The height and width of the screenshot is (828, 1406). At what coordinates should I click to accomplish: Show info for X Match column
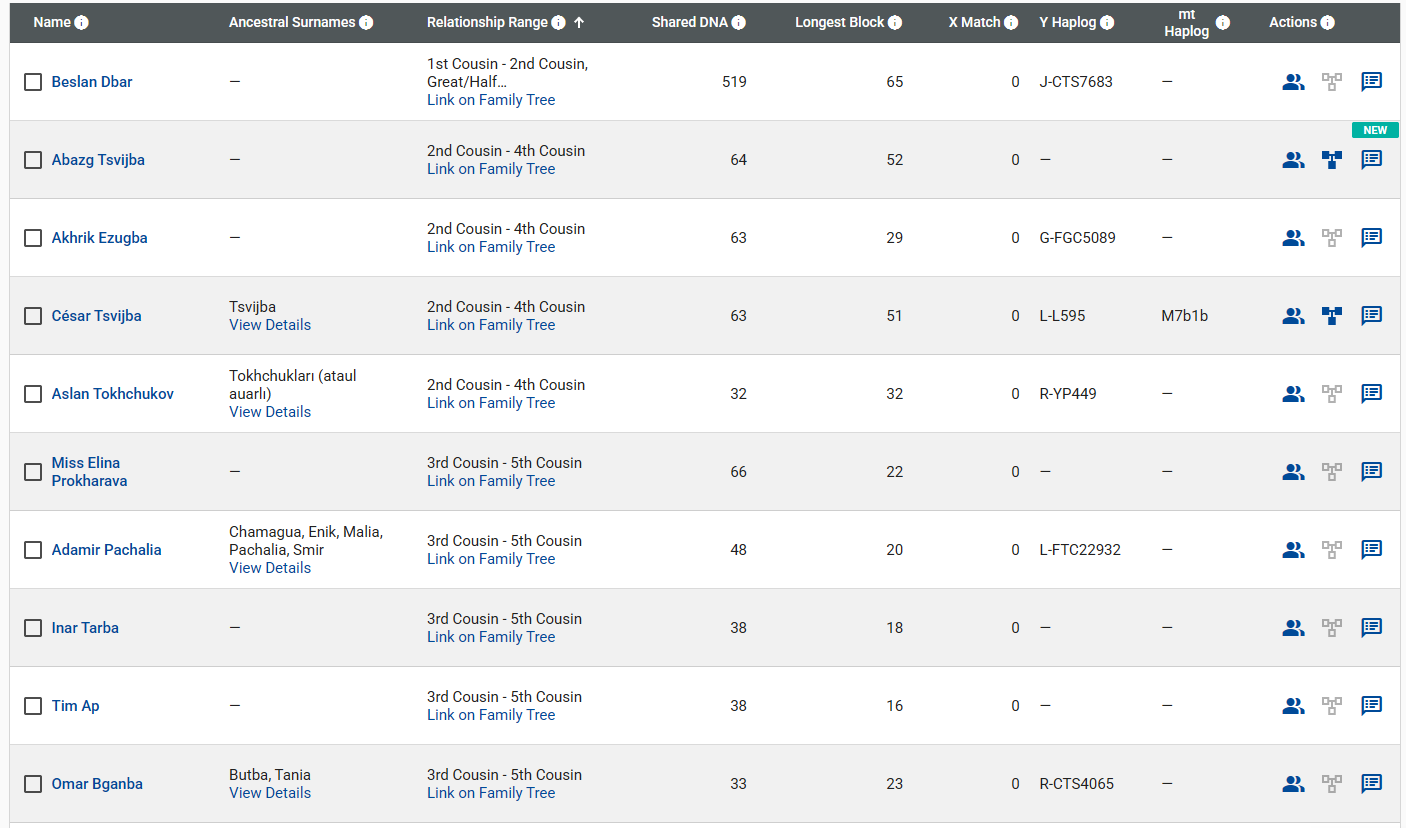(x=1011, y=23)
